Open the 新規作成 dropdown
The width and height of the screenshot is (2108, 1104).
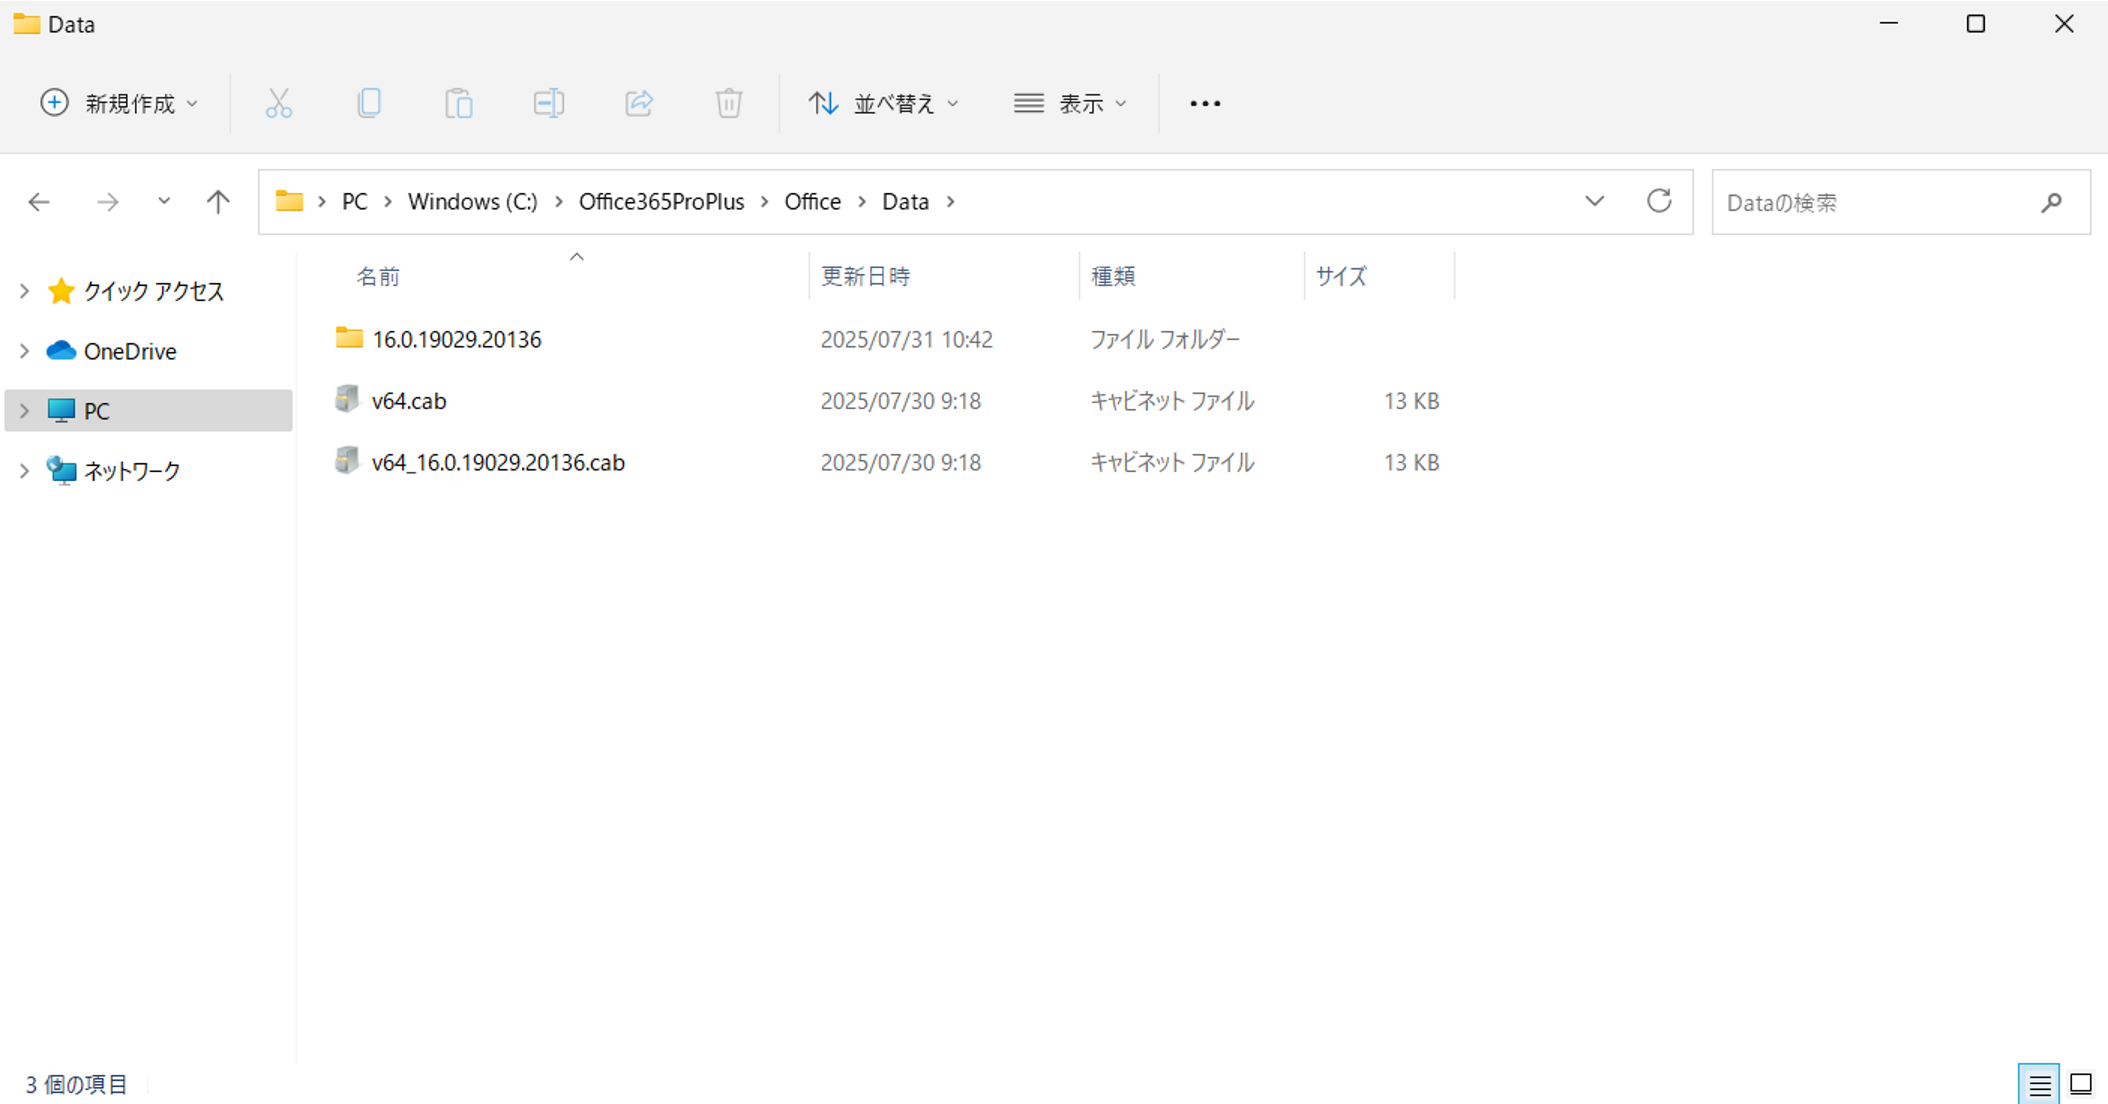[120, 103]
